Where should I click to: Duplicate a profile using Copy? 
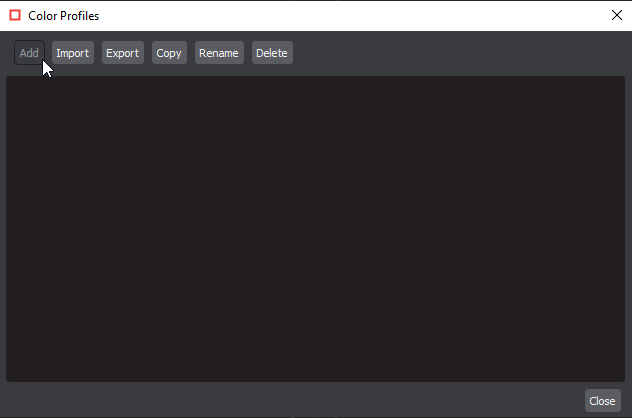169,53
